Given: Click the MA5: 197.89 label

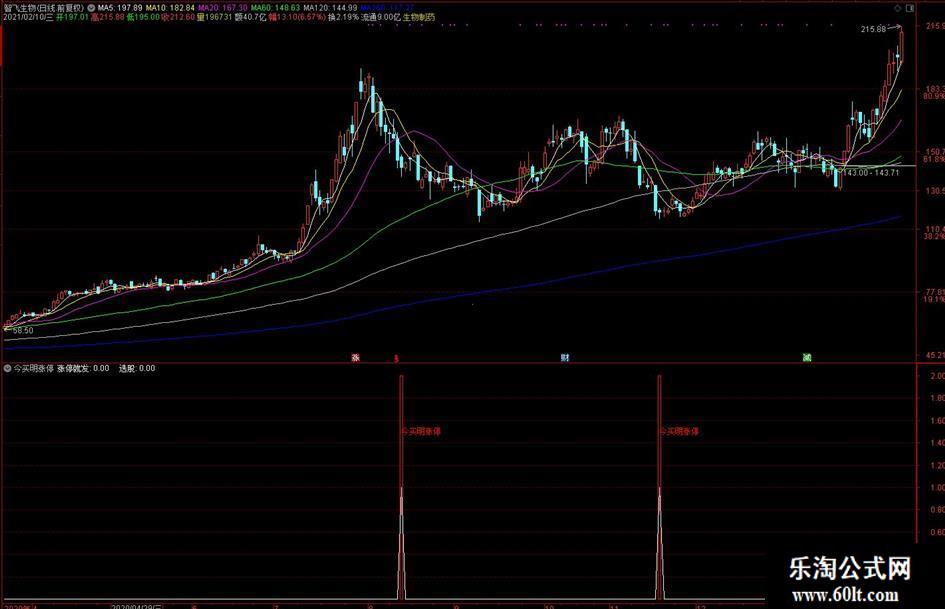Looking at the screenshot, I should (120, 8).
